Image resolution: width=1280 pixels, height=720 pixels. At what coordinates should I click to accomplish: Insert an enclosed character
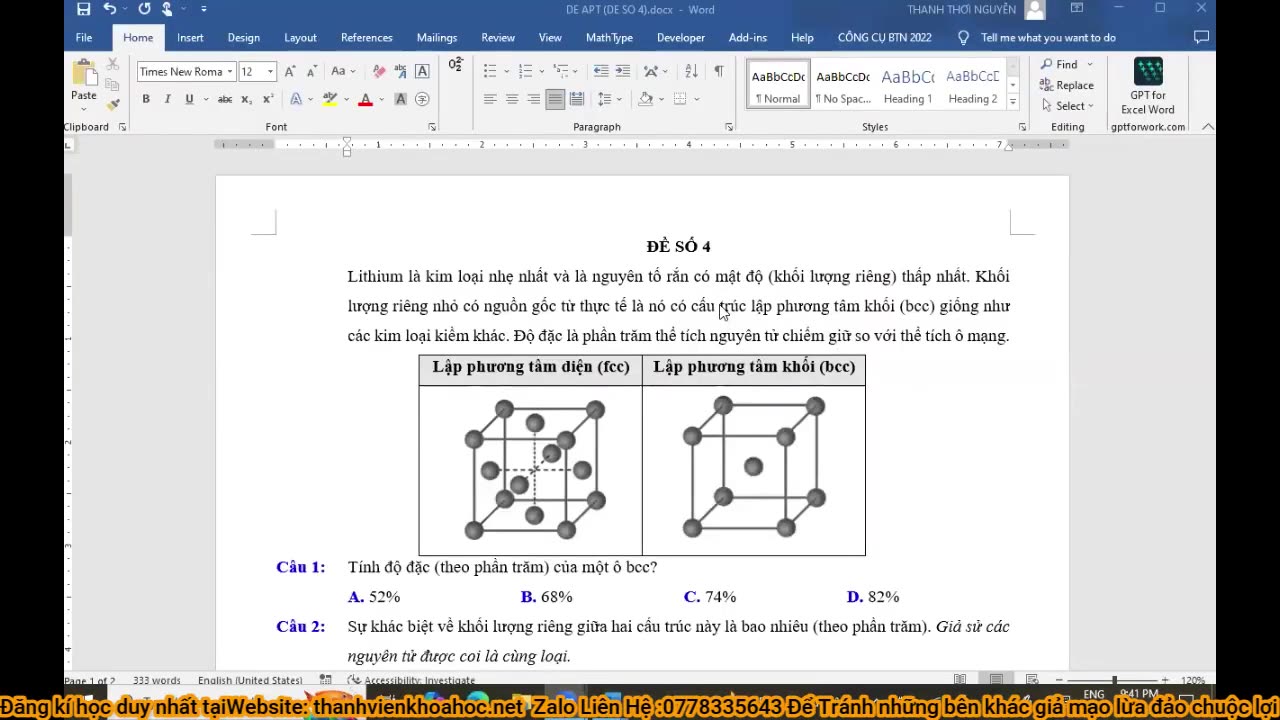422,99
